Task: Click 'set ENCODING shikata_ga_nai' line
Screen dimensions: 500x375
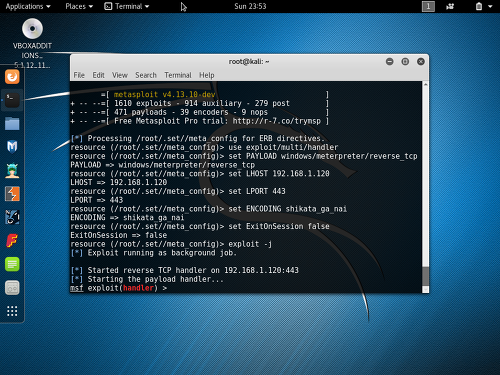Action: [x=288, y=209]
